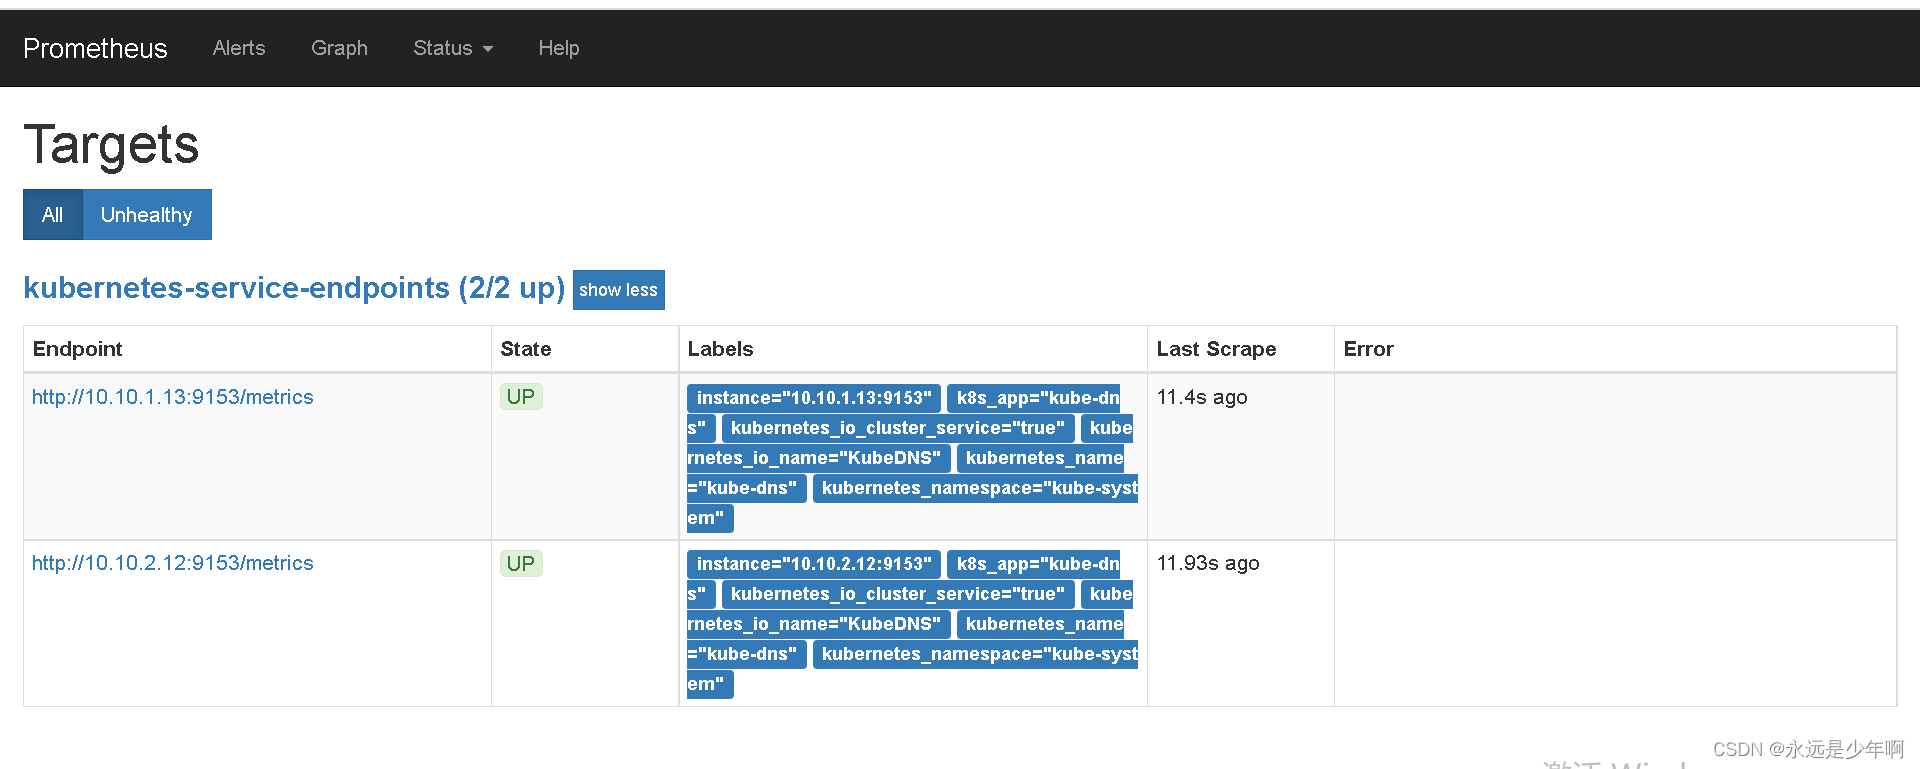Click the UP state badge for 10.10.1.13
The height and width of the screenshot is (769, 1920).
pyautogui.click(x=521, y=397)
